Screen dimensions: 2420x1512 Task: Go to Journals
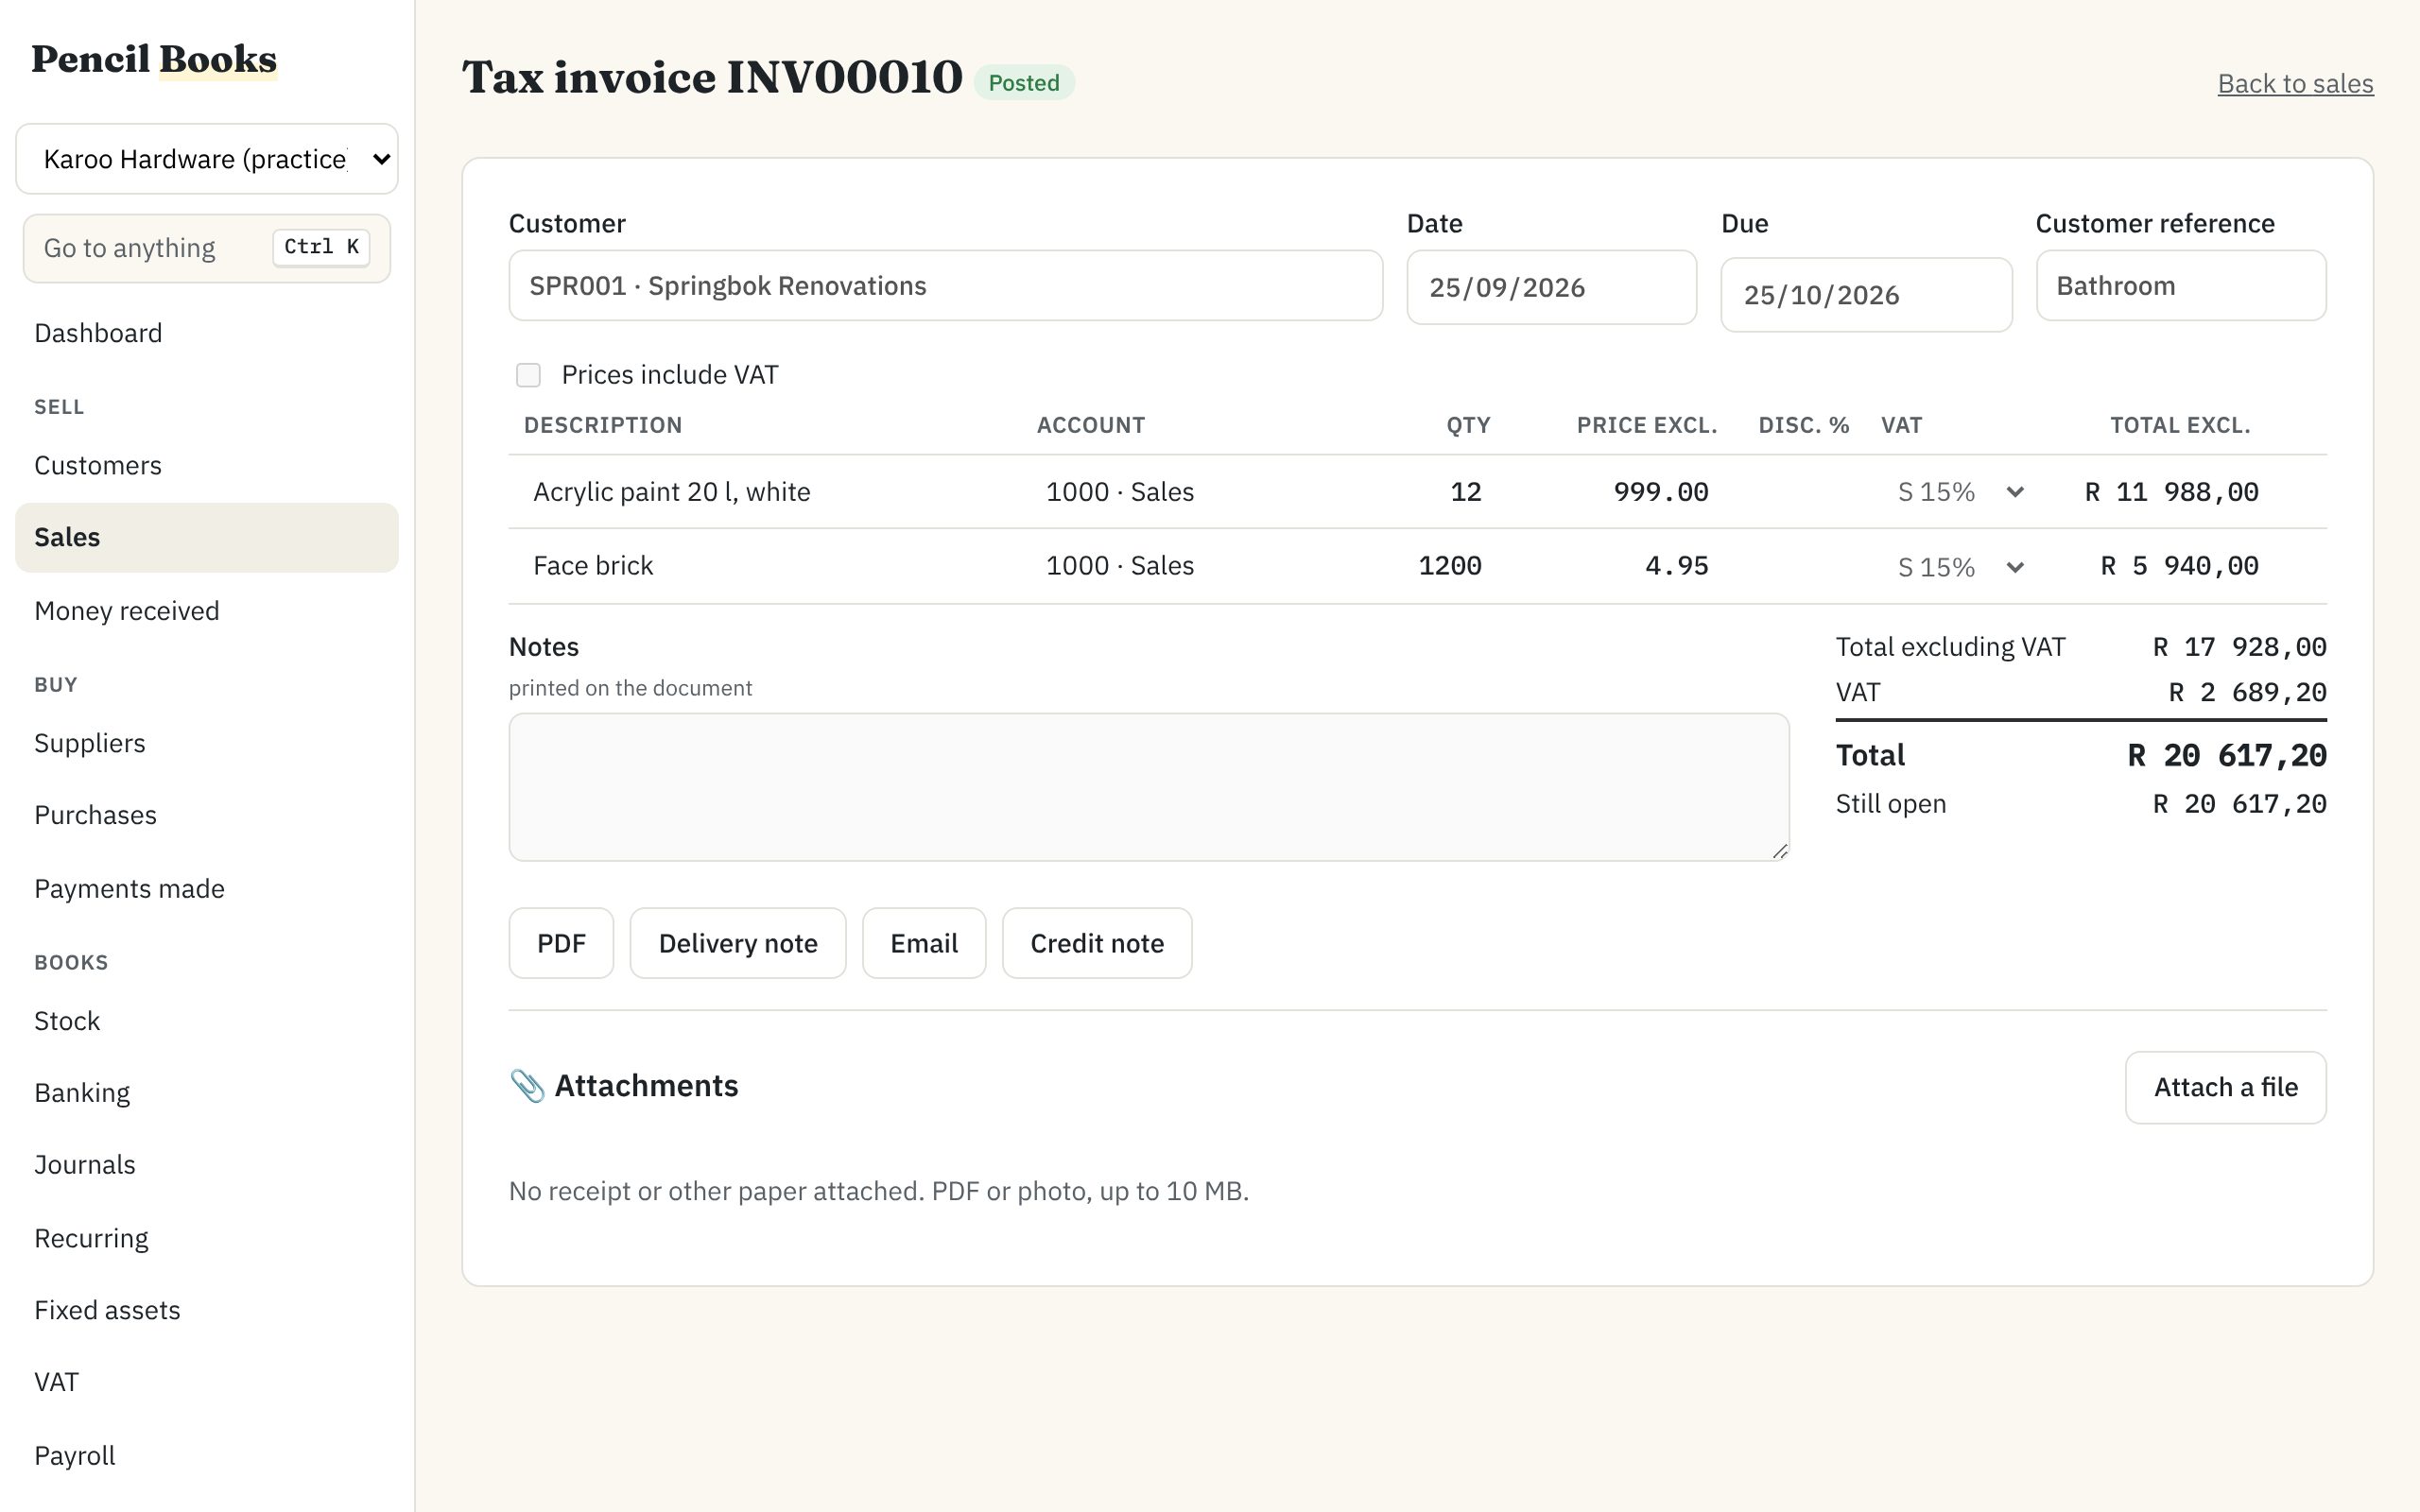tap(207, 1165)
